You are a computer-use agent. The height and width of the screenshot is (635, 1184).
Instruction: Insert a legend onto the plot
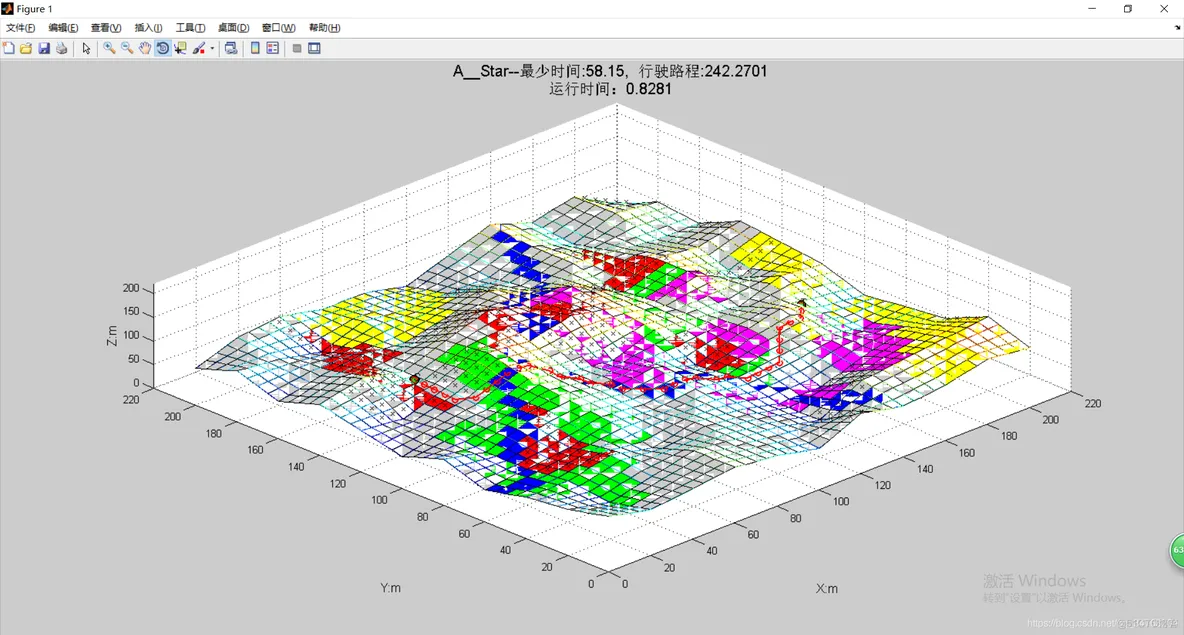[274, 47]
